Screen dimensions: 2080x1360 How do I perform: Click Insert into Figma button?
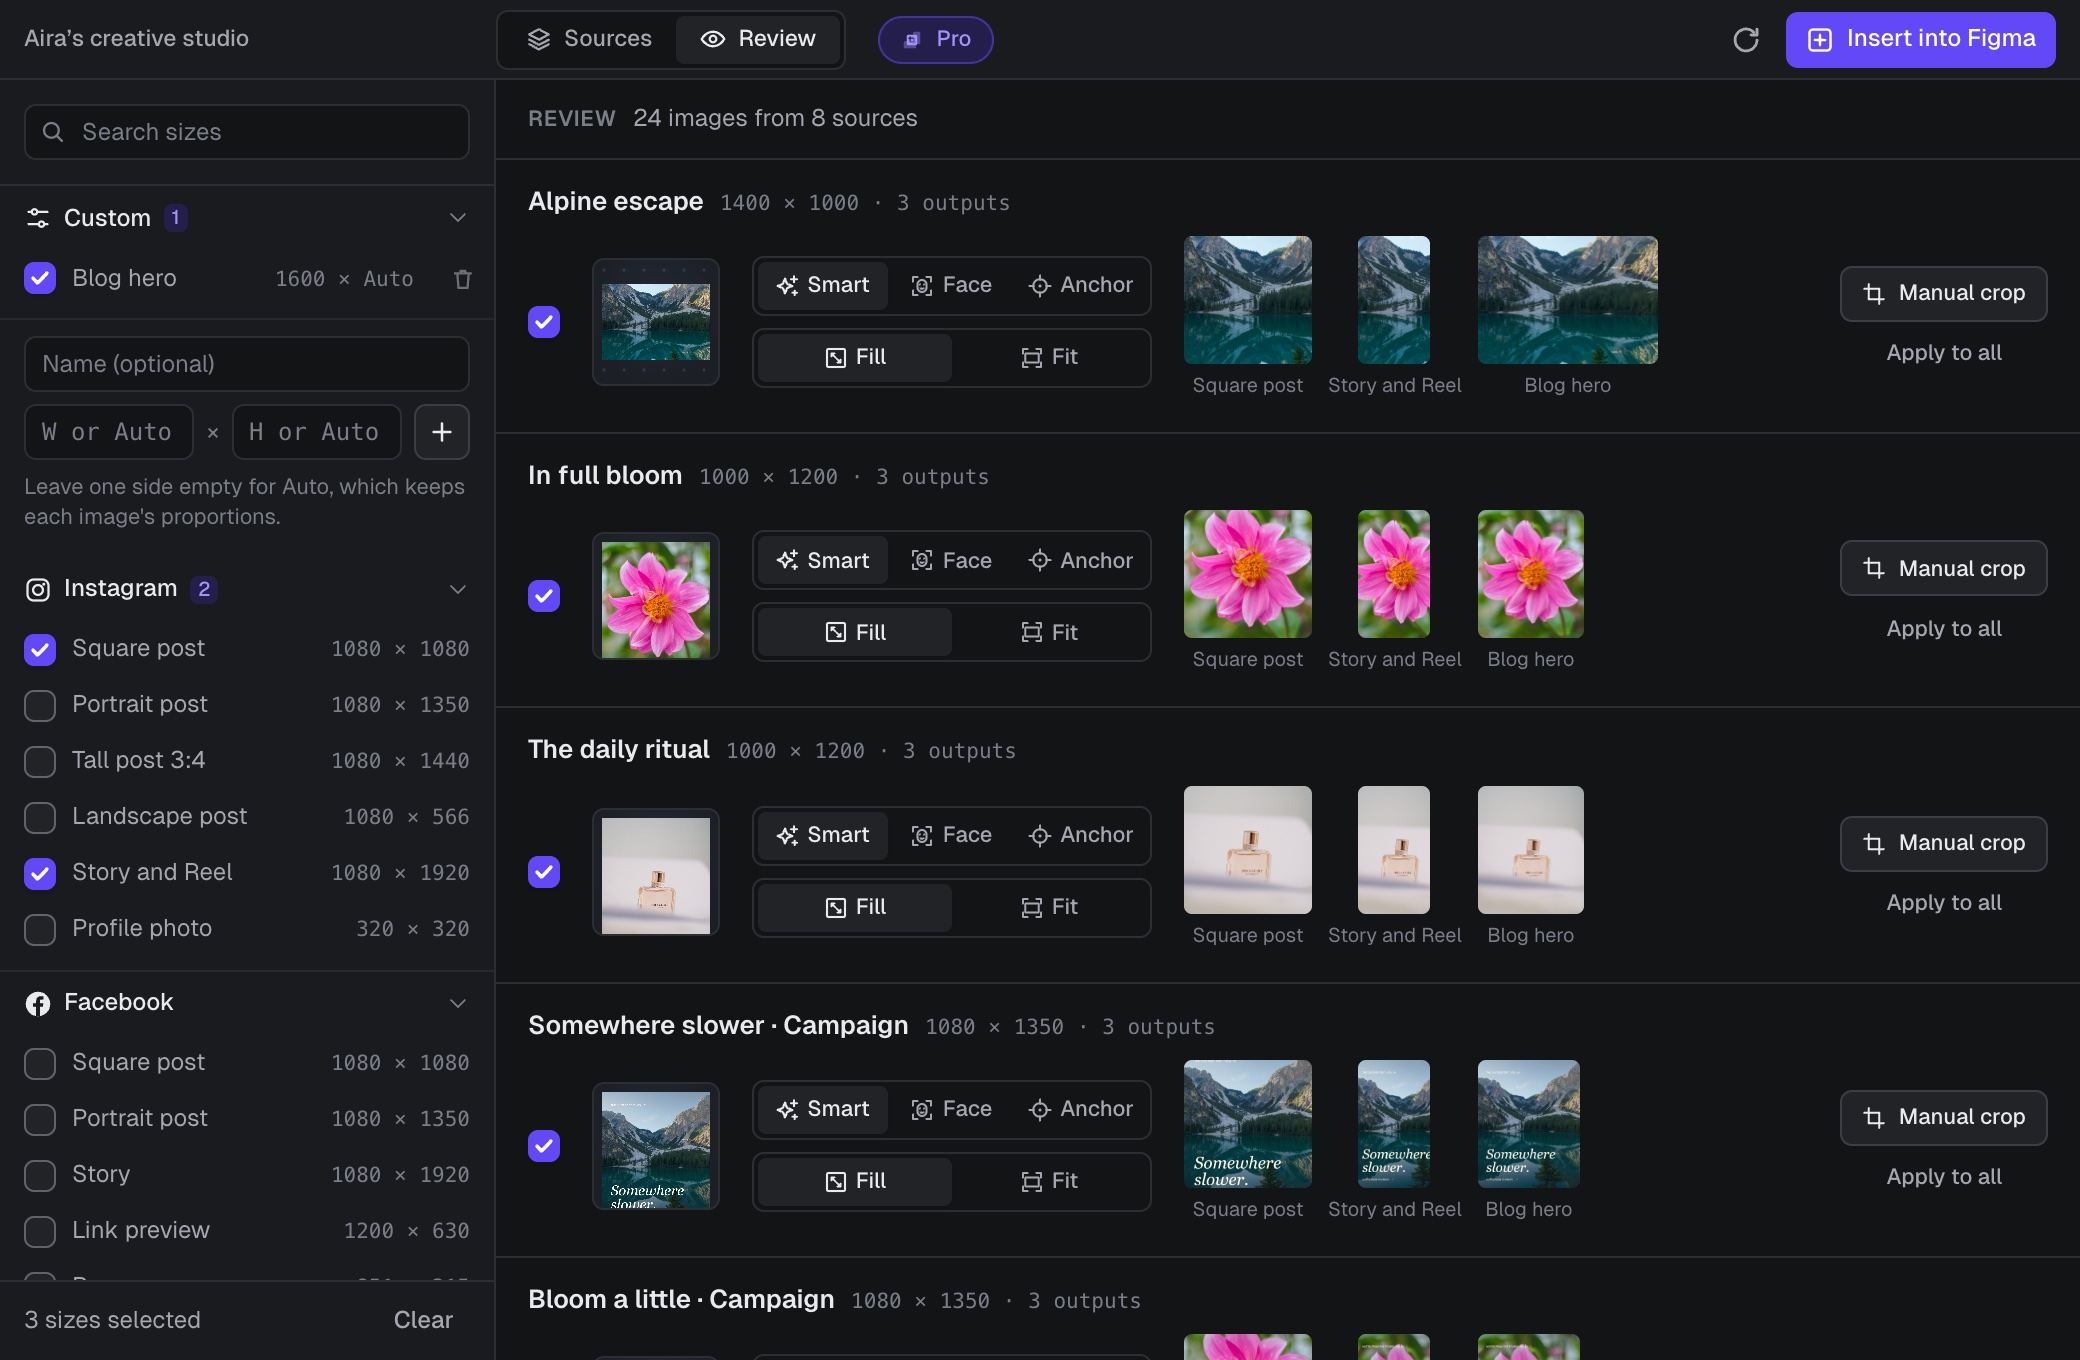point(1920,40)
